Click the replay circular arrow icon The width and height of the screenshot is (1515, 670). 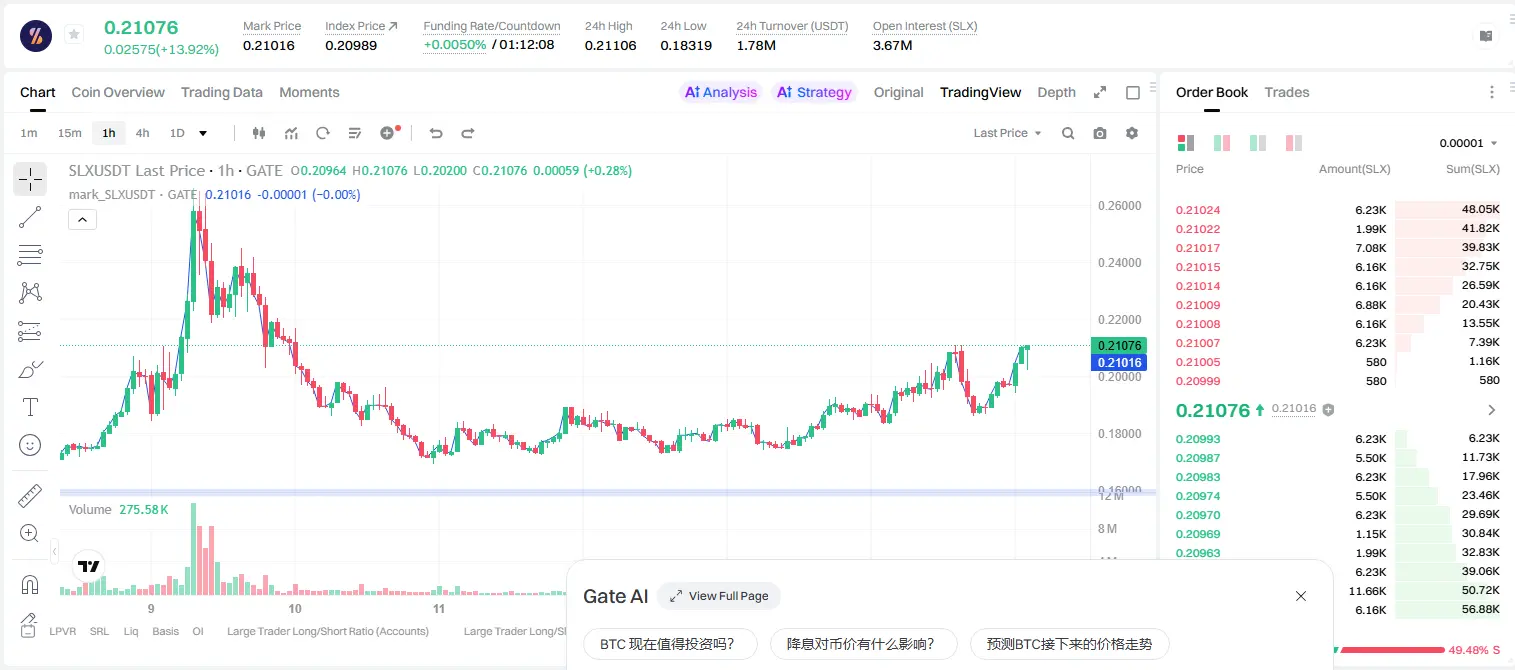pos(323,133)
